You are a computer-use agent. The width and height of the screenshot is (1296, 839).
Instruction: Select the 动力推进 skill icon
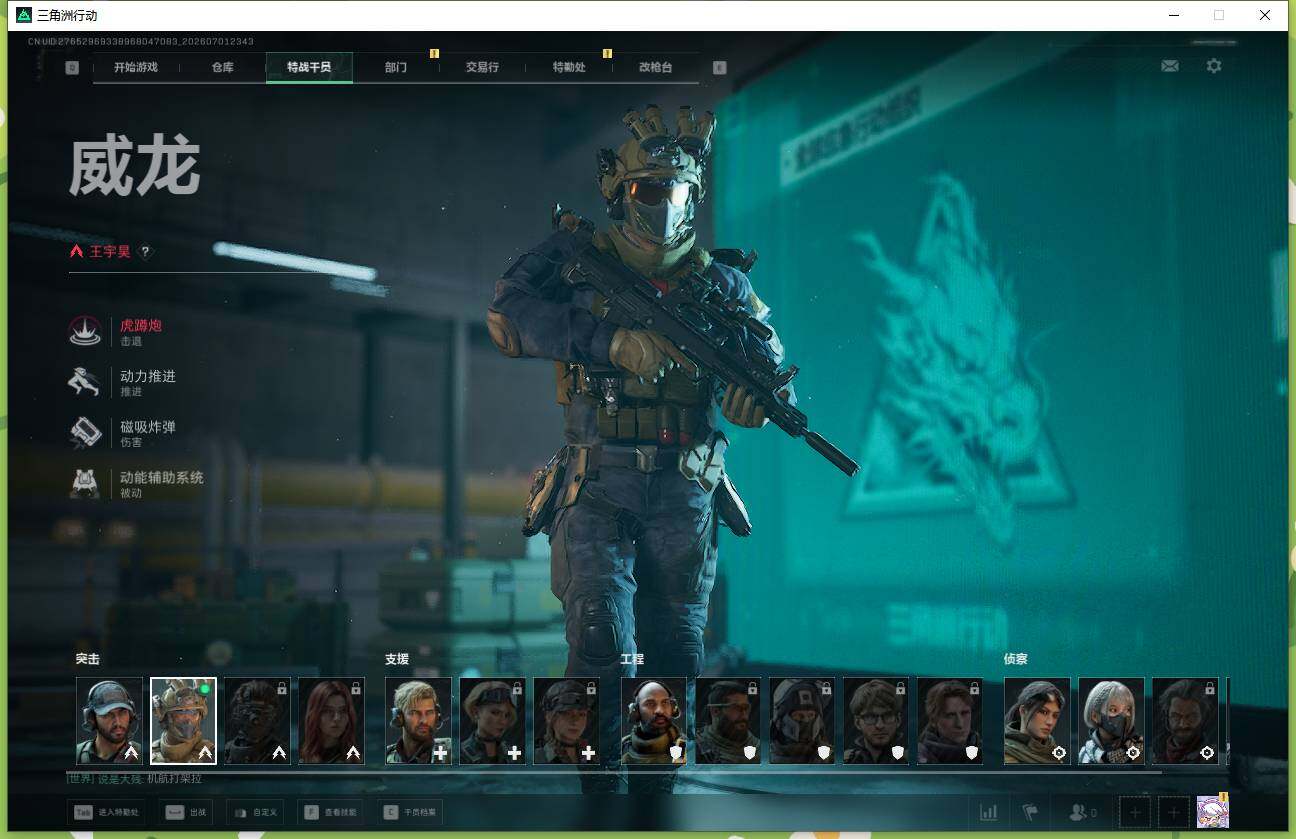84,382
